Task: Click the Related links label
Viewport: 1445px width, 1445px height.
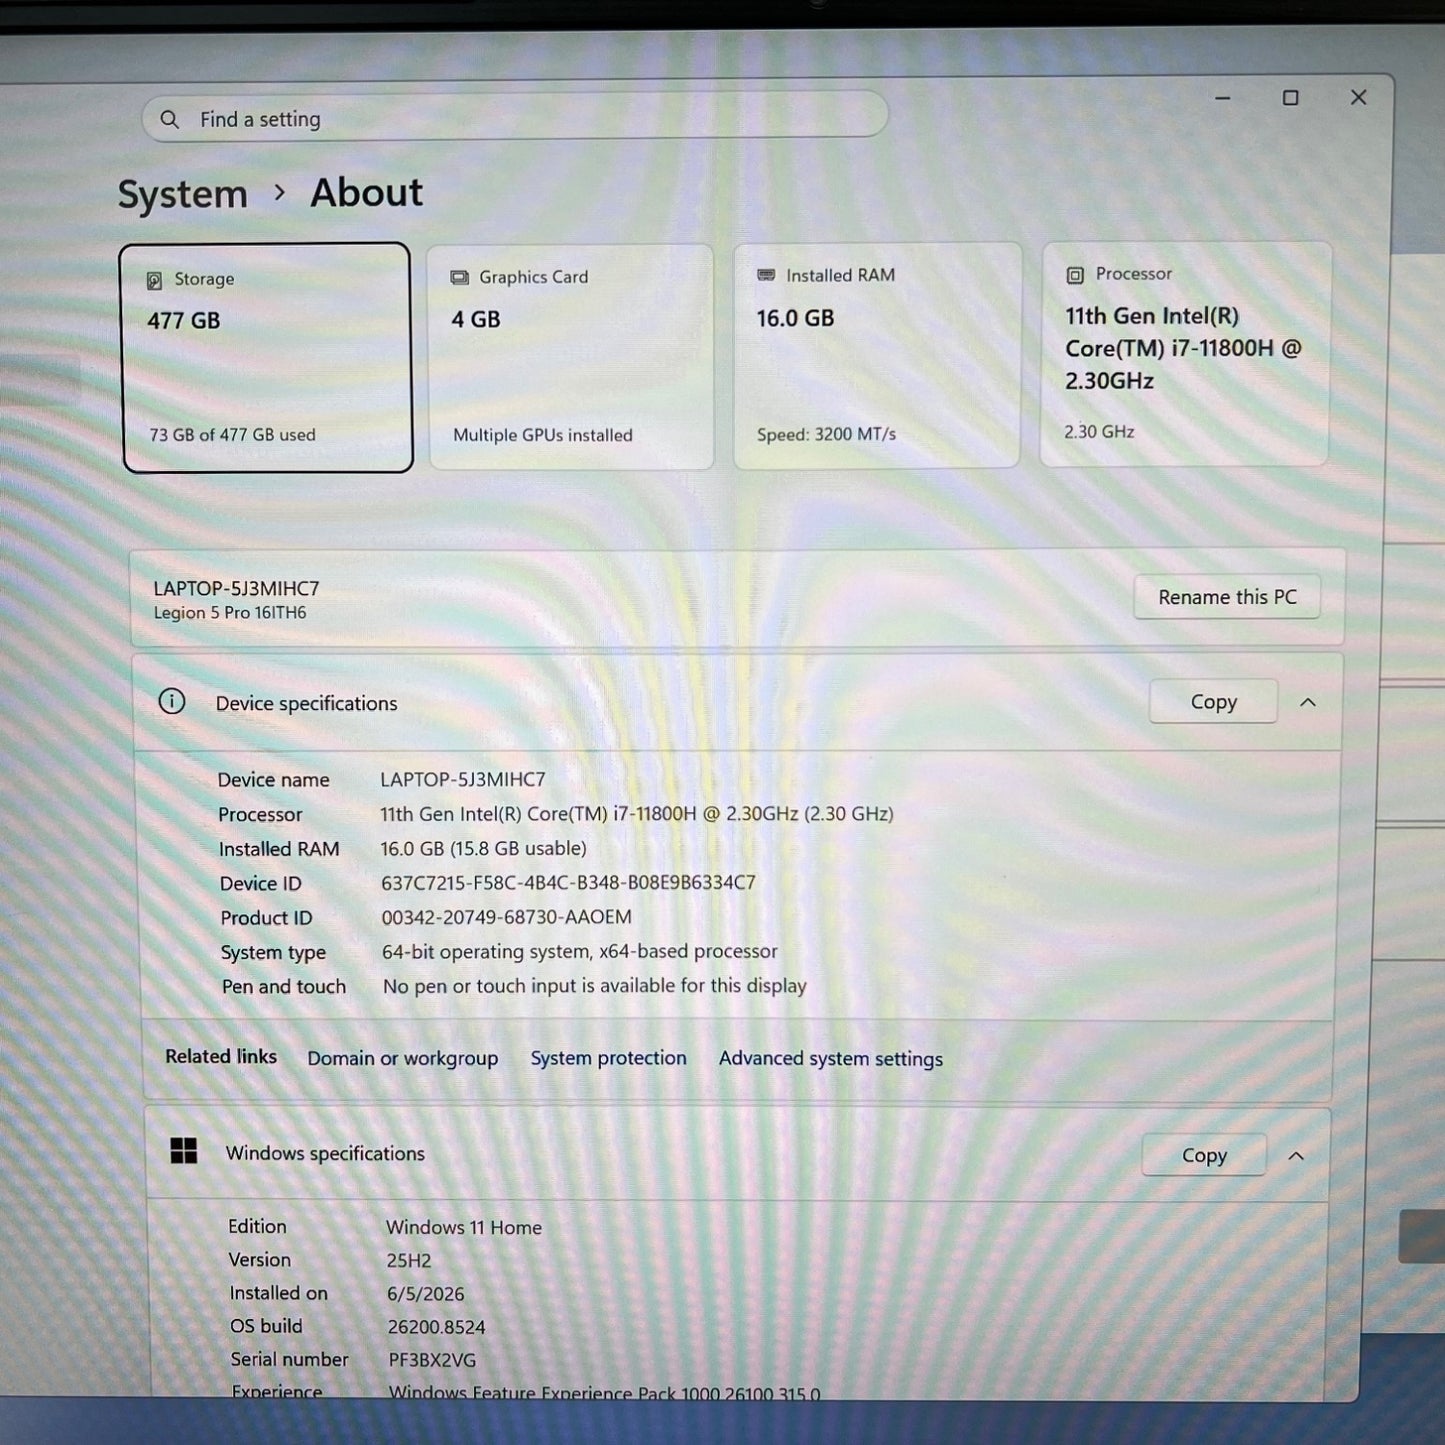Action: 221,1056
